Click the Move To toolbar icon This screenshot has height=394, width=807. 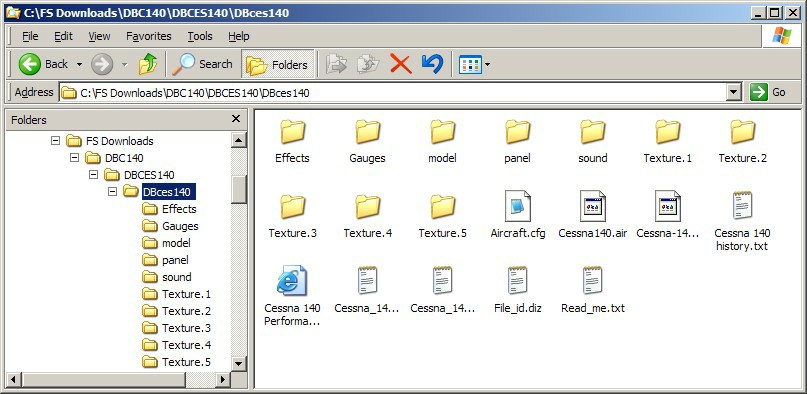point(337,64)
